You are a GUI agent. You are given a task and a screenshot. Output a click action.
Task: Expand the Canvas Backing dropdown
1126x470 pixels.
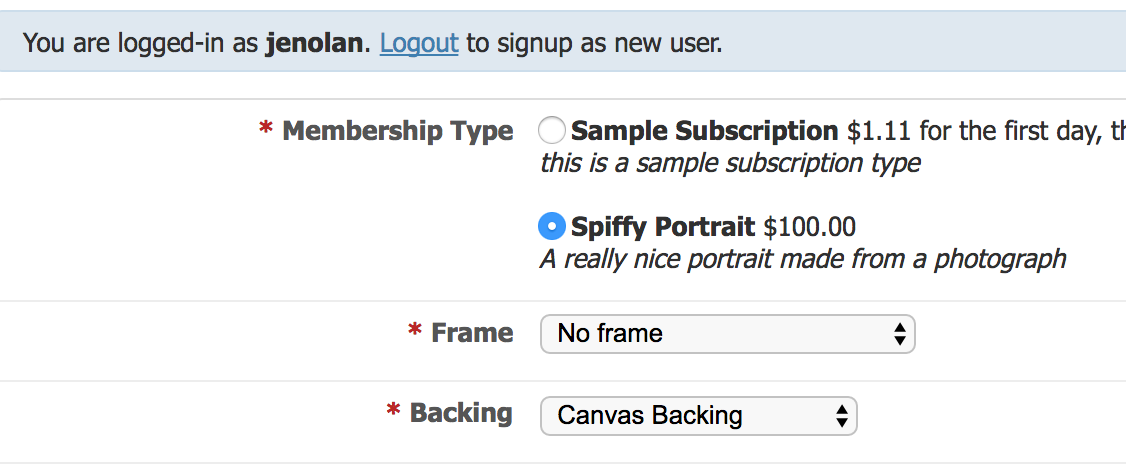click(x=698, y=415)
